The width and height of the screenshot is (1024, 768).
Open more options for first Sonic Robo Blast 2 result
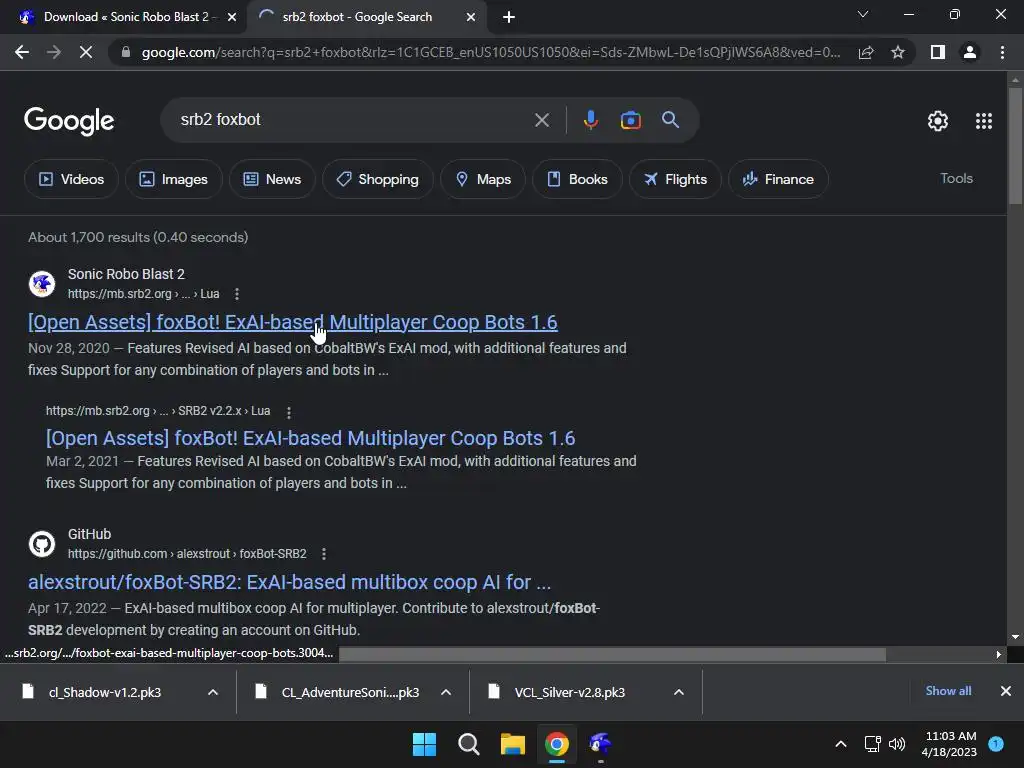(237, 294)
